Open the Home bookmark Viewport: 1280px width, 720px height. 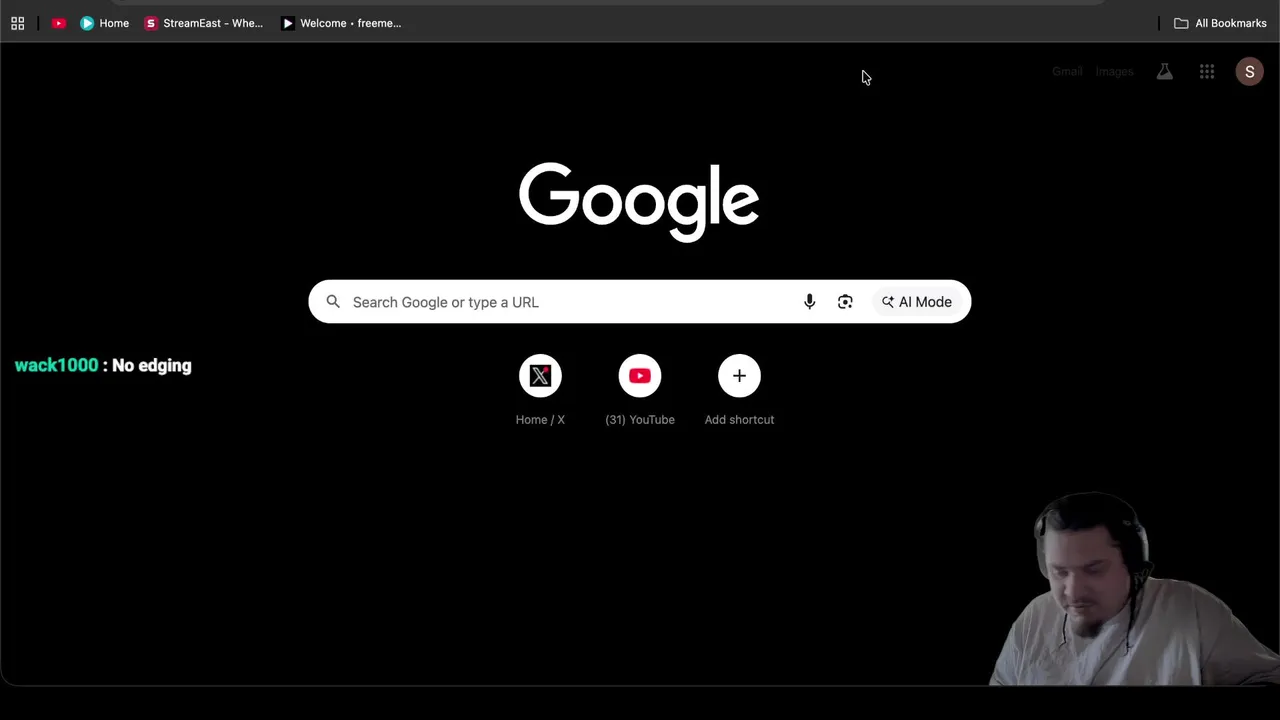104,23
